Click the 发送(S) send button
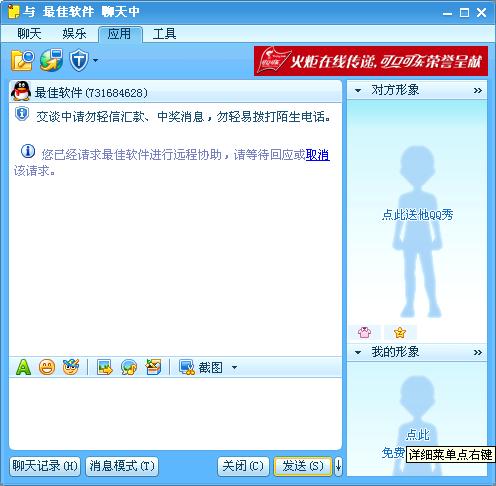This screenshot has height=486, width=496. pyautogui.click(x=303, y=466)
